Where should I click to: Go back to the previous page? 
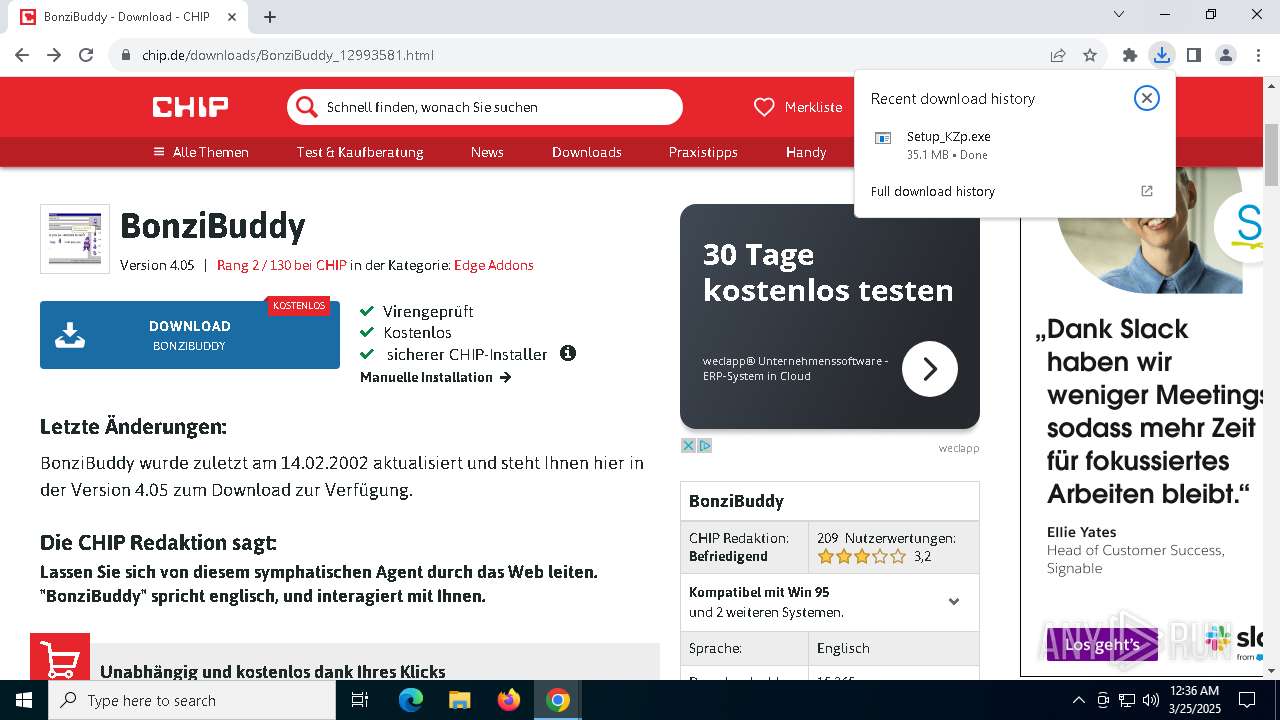(22, 55)
